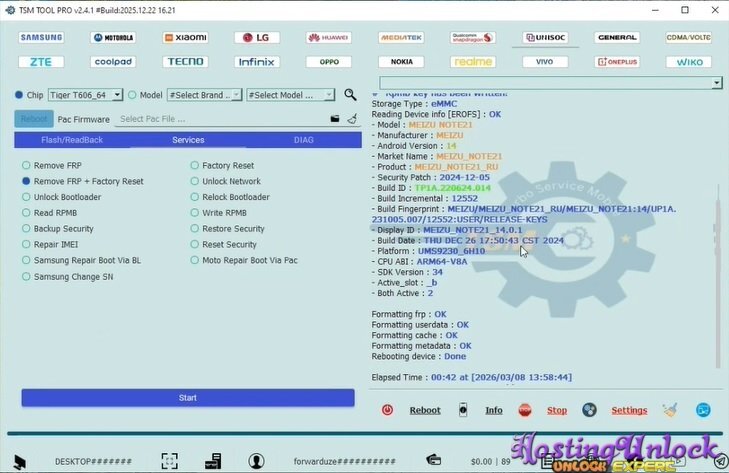Select the Motorola brand logo
This screenshot has width=729, height=473.
click(113, 37)
